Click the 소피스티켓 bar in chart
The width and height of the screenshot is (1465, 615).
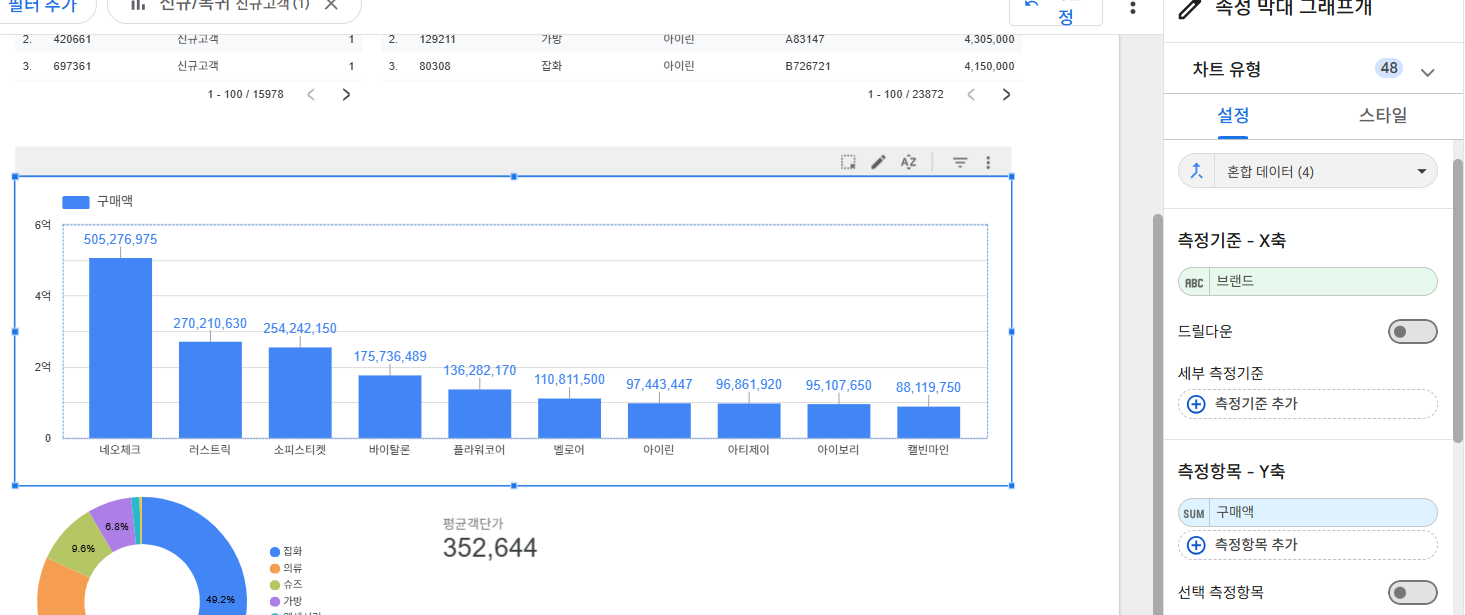coord(300,393)
